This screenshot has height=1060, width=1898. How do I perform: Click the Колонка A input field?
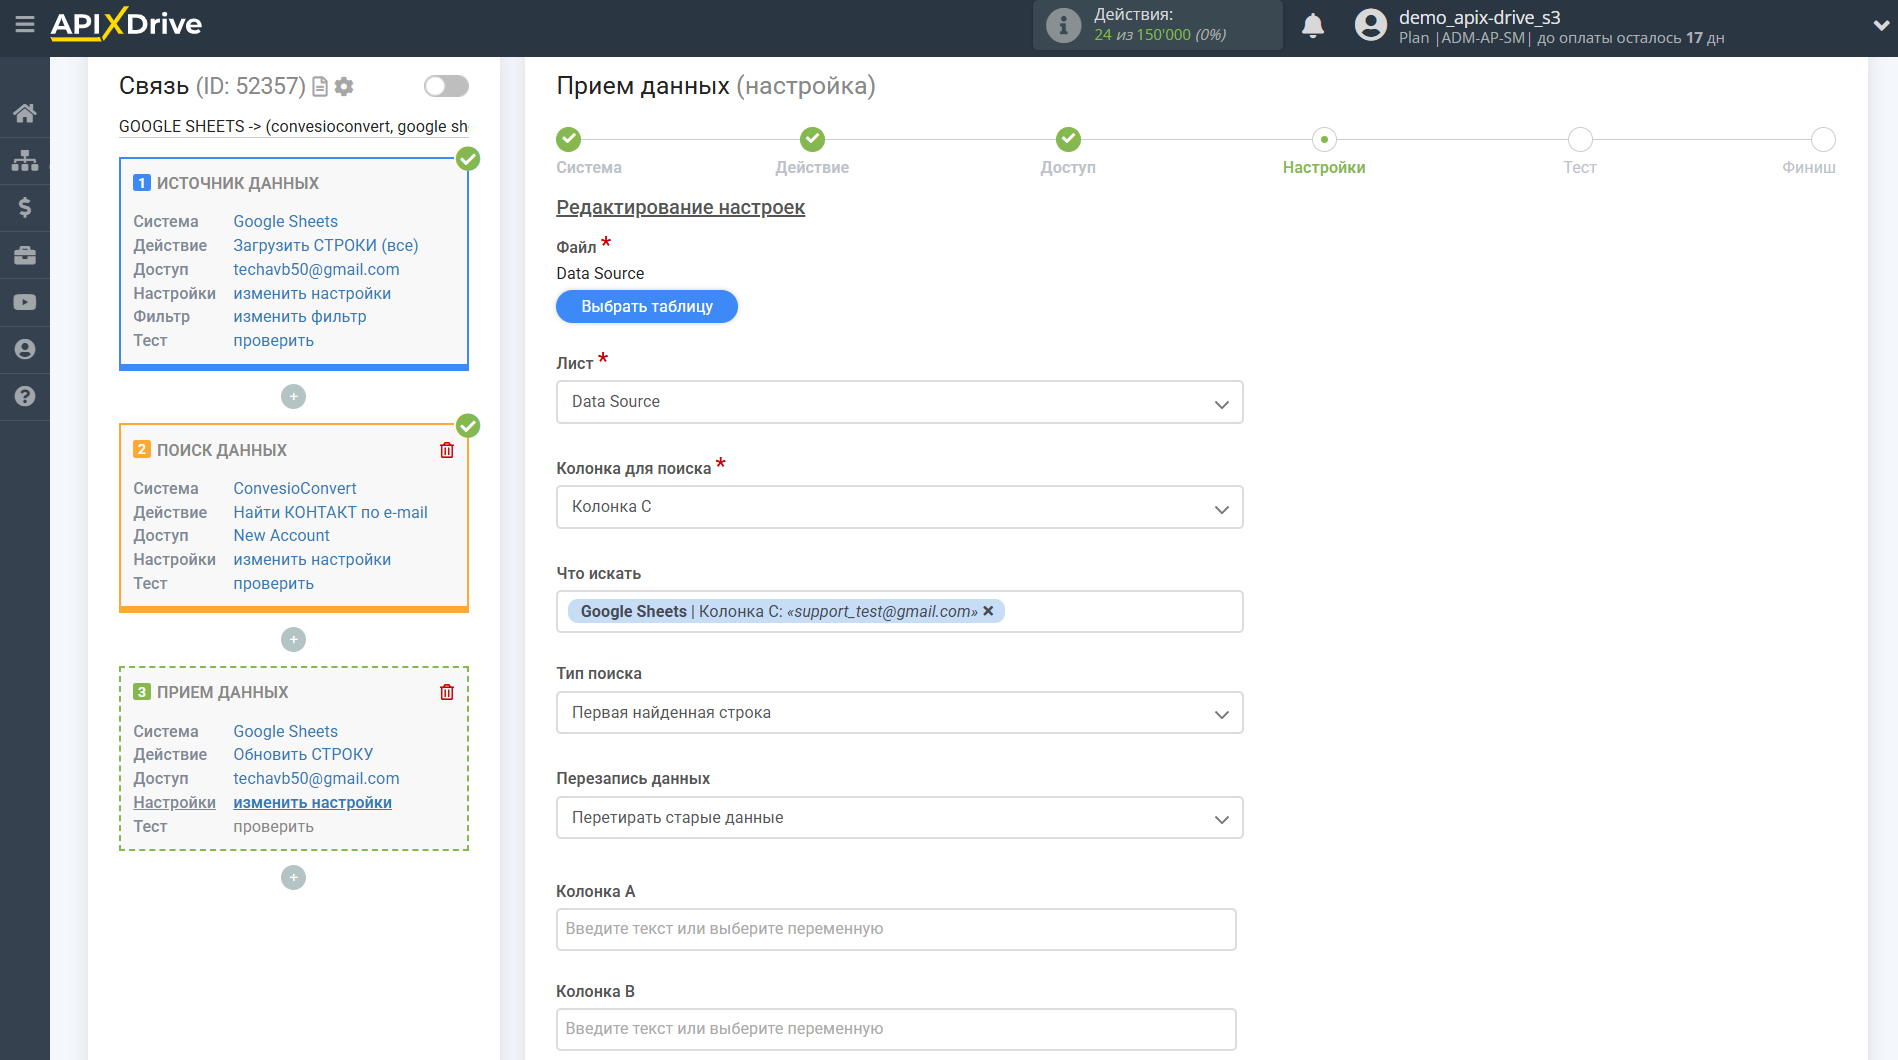896,929
